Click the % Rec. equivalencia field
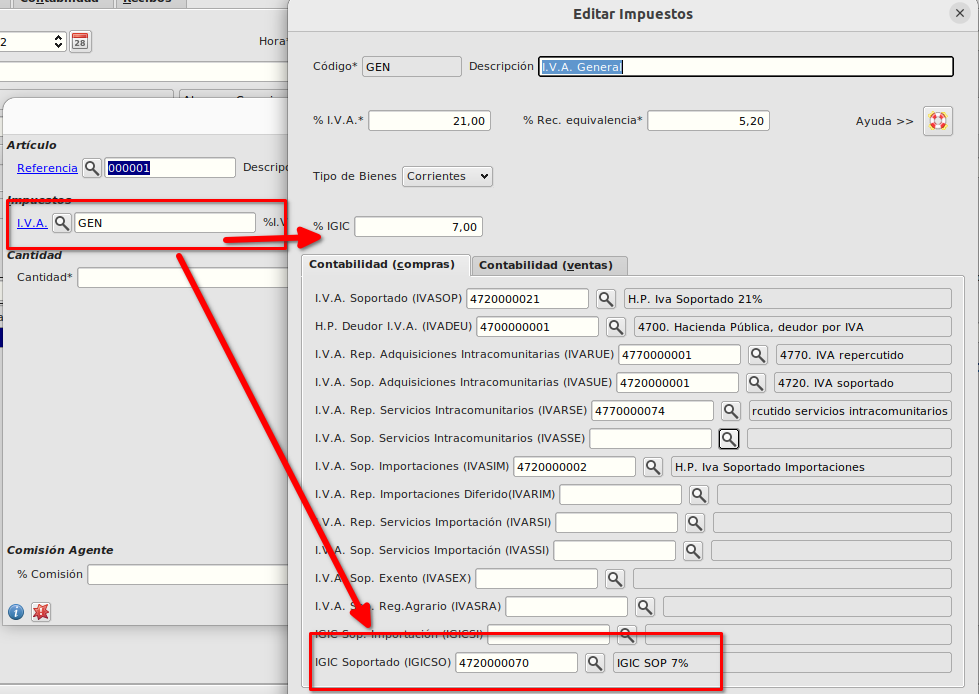Screen dimensions: 979x694 click(x=709, y=121)
